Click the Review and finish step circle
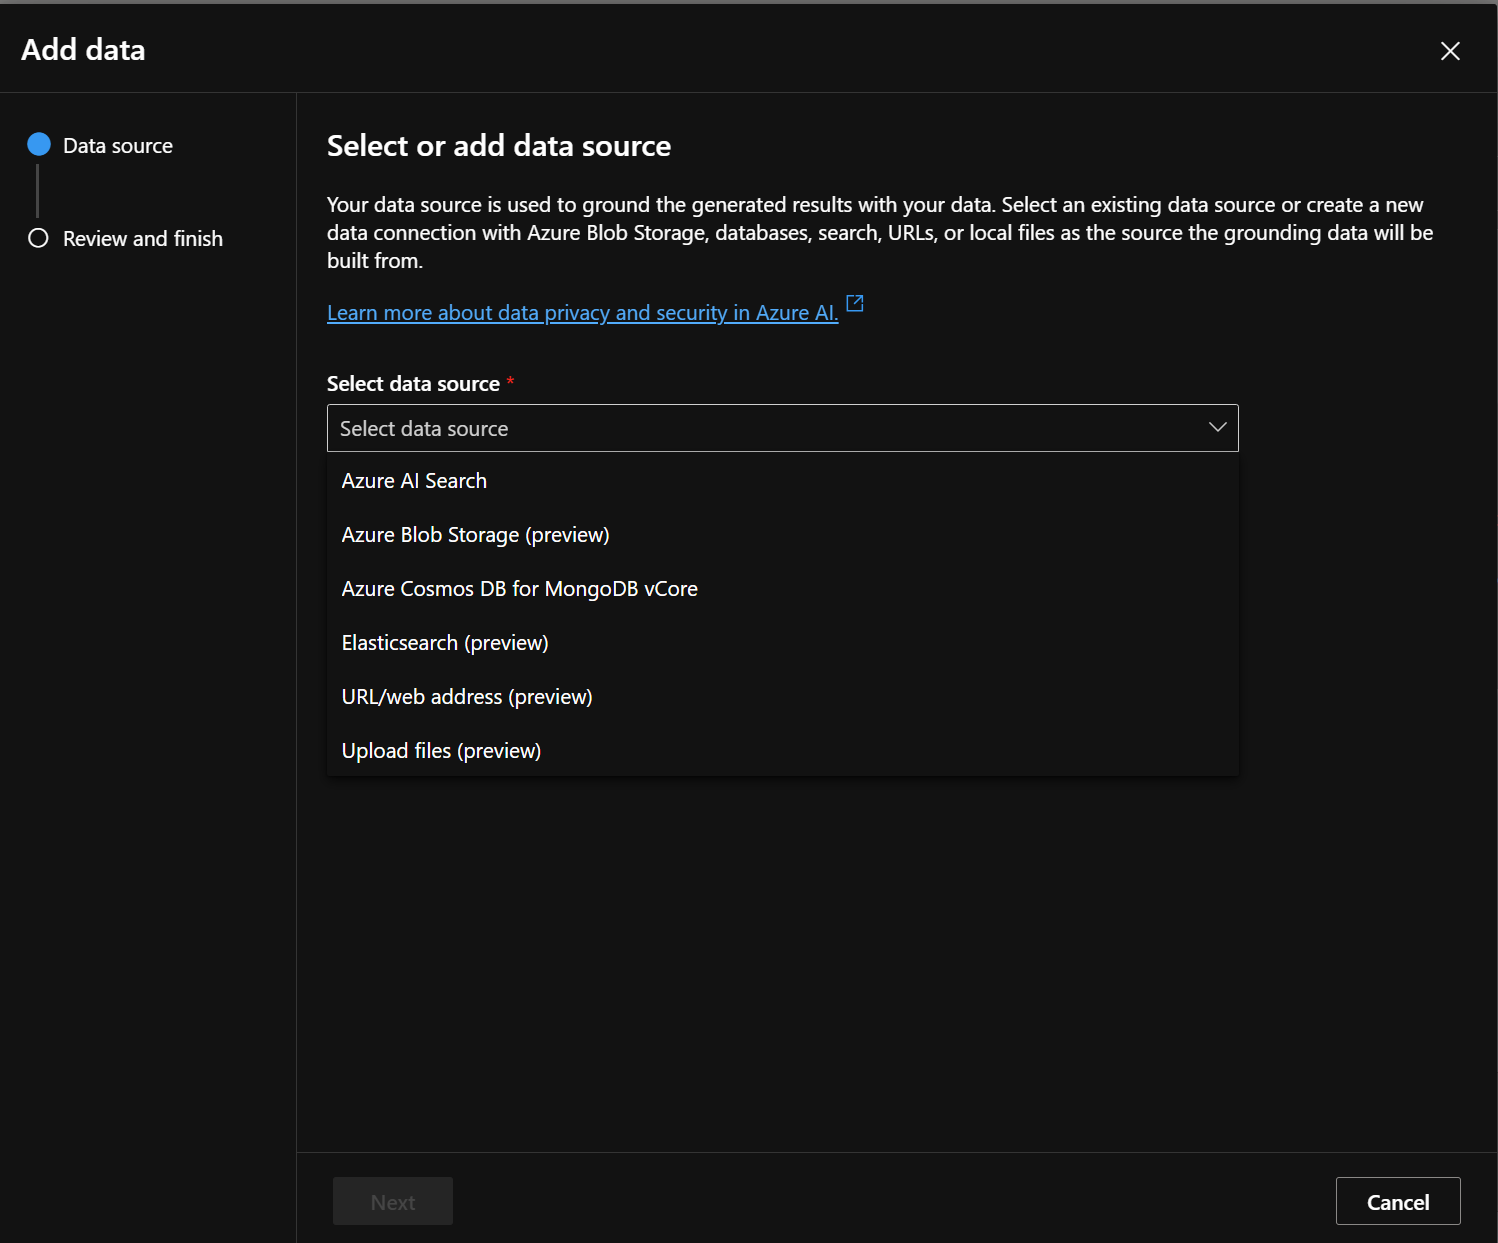 39,238
